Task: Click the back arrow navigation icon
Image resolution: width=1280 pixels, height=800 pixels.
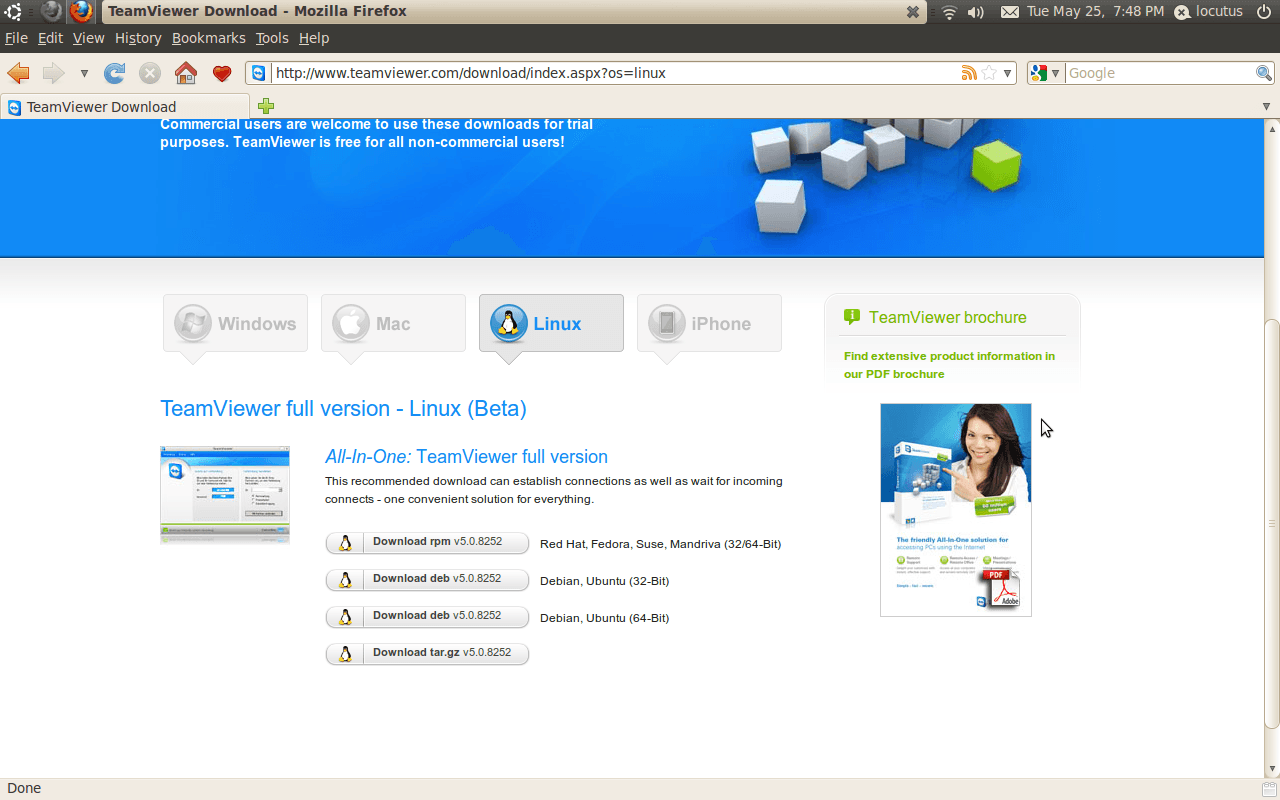Action: [x=18, y=73]
